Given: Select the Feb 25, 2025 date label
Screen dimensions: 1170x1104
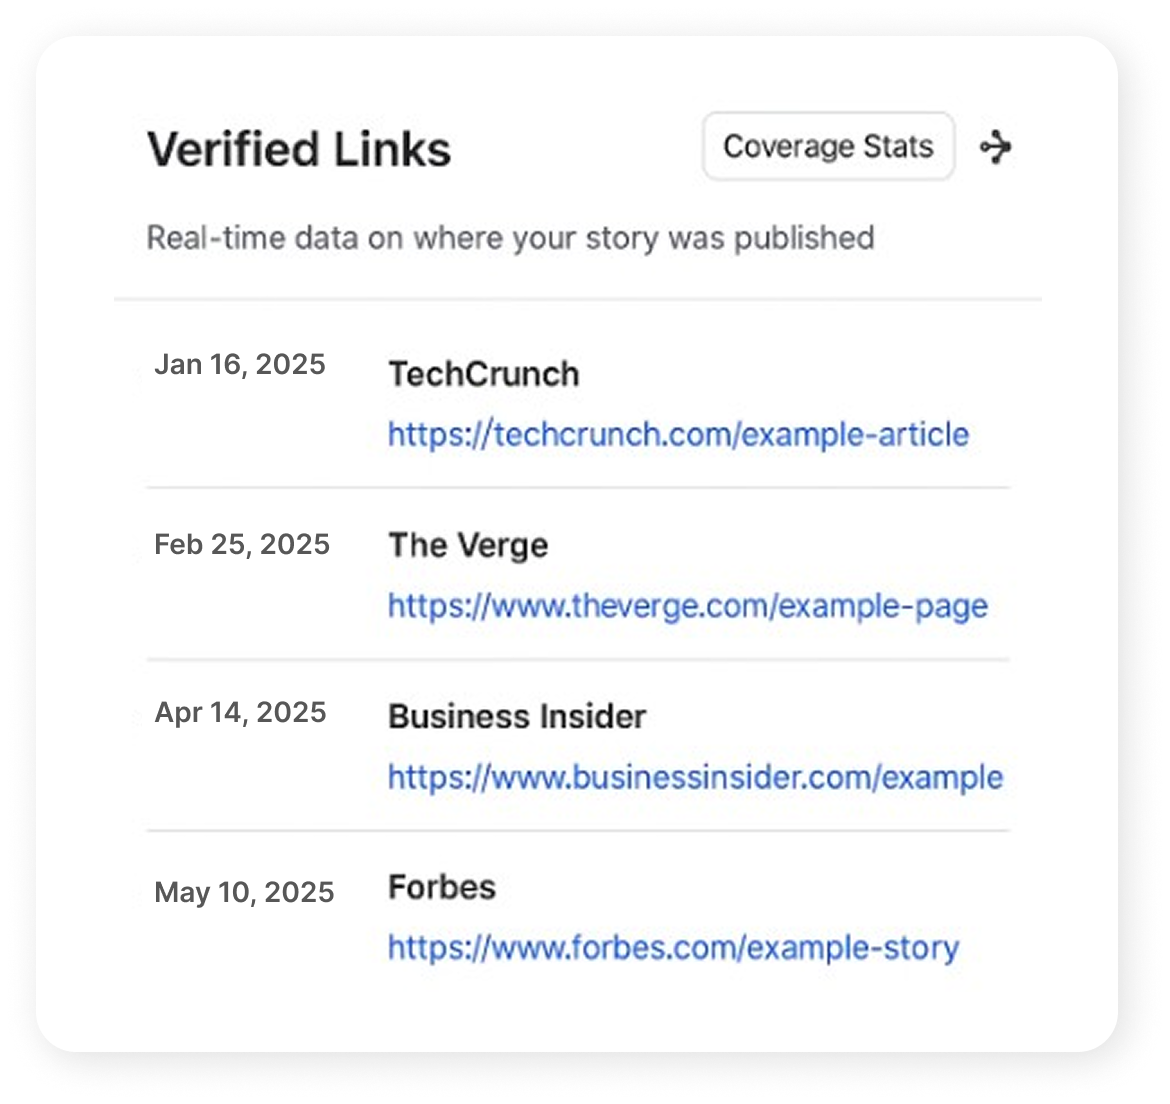Looking at the screenshot, I should [x=242, y=545].
